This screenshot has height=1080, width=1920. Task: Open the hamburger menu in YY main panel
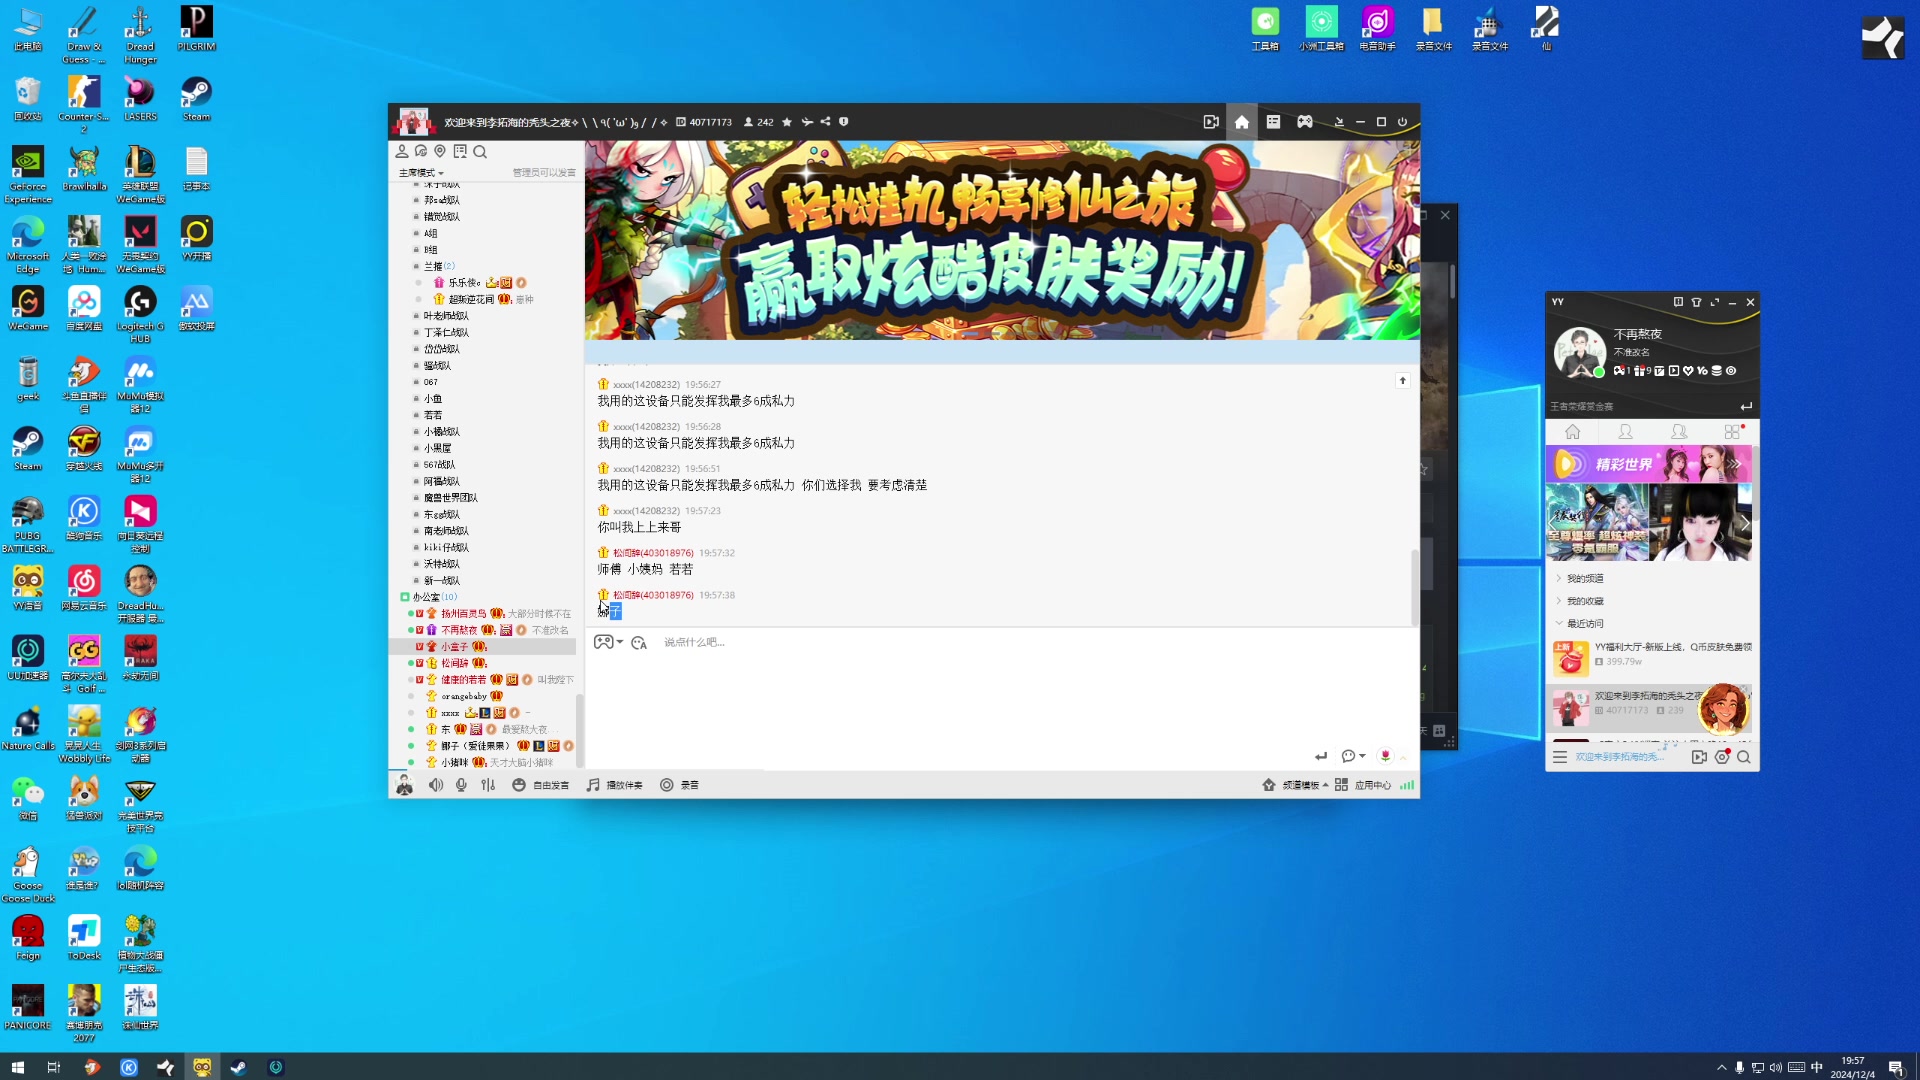(x=1559, y=757)
